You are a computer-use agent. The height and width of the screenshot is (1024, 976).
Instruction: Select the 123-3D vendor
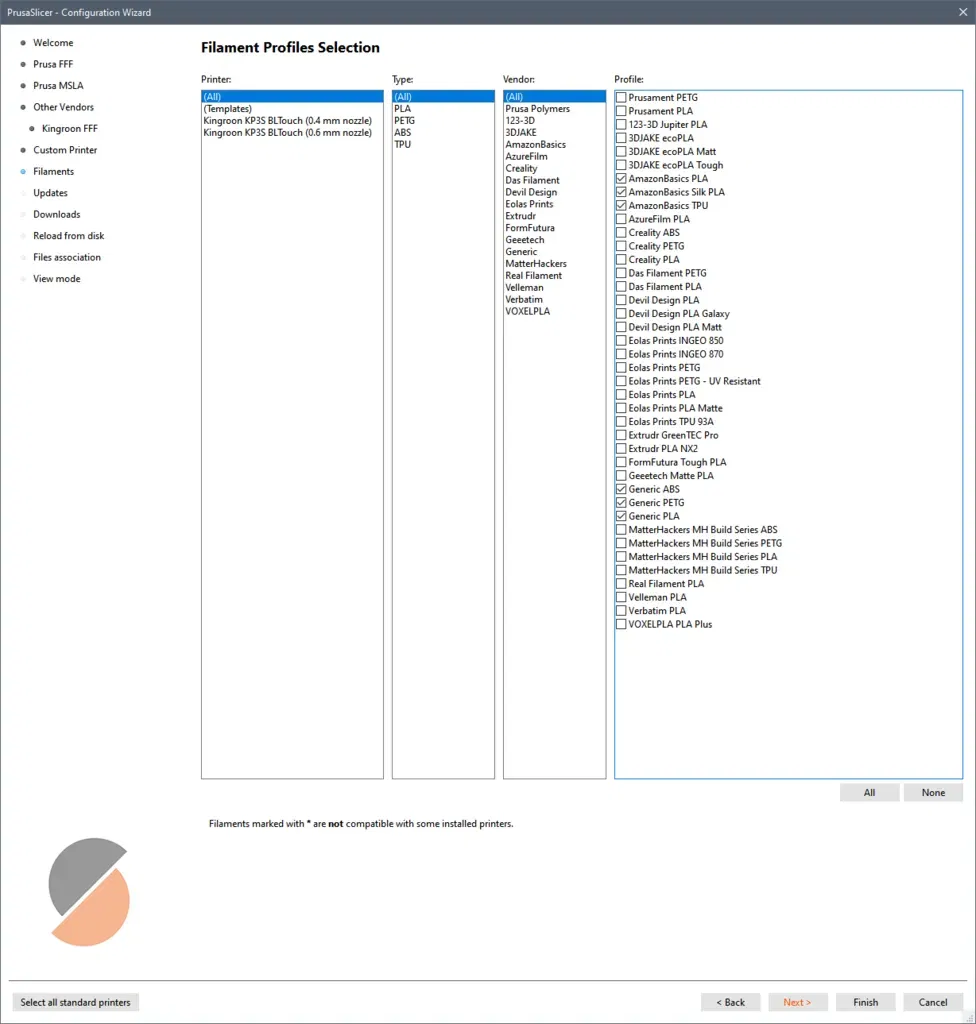(x=554, y=121)
